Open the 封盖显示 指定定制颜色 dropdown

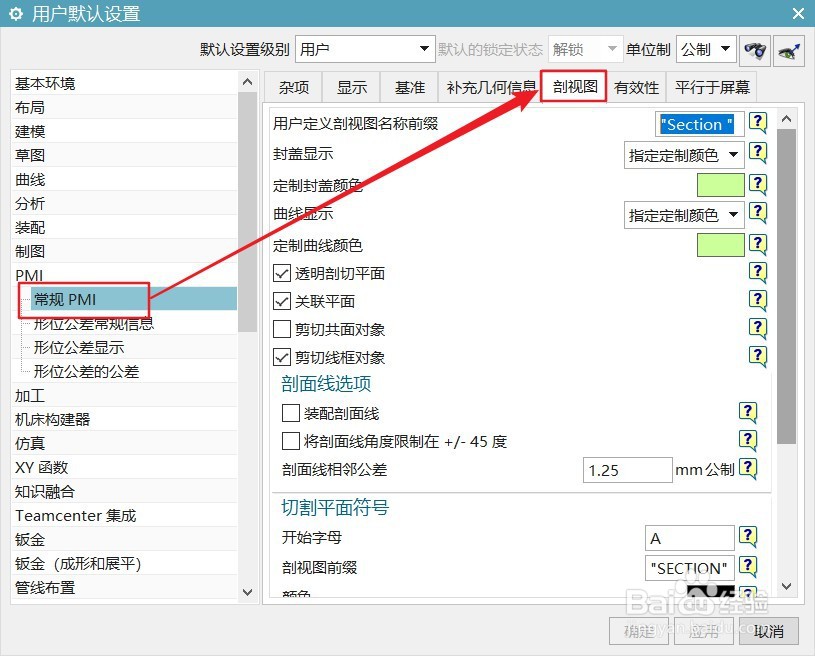coord(684,155)
